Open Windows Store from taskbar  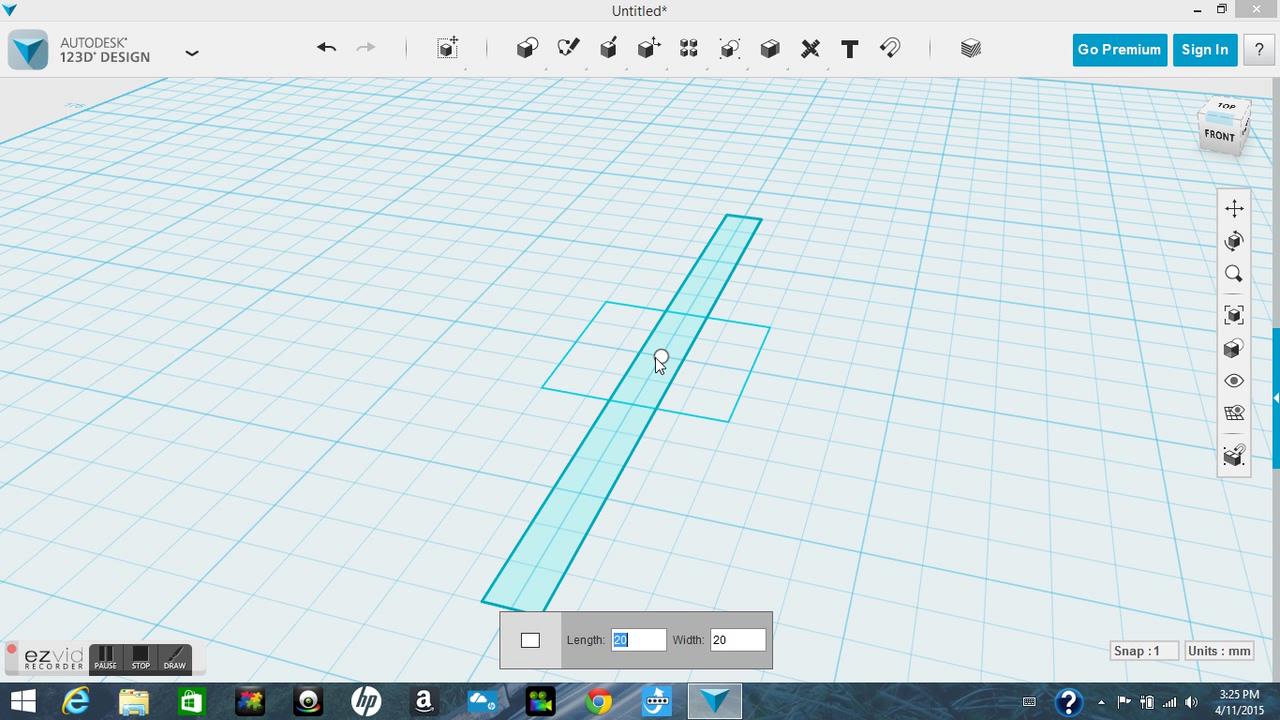coord(191,702)
